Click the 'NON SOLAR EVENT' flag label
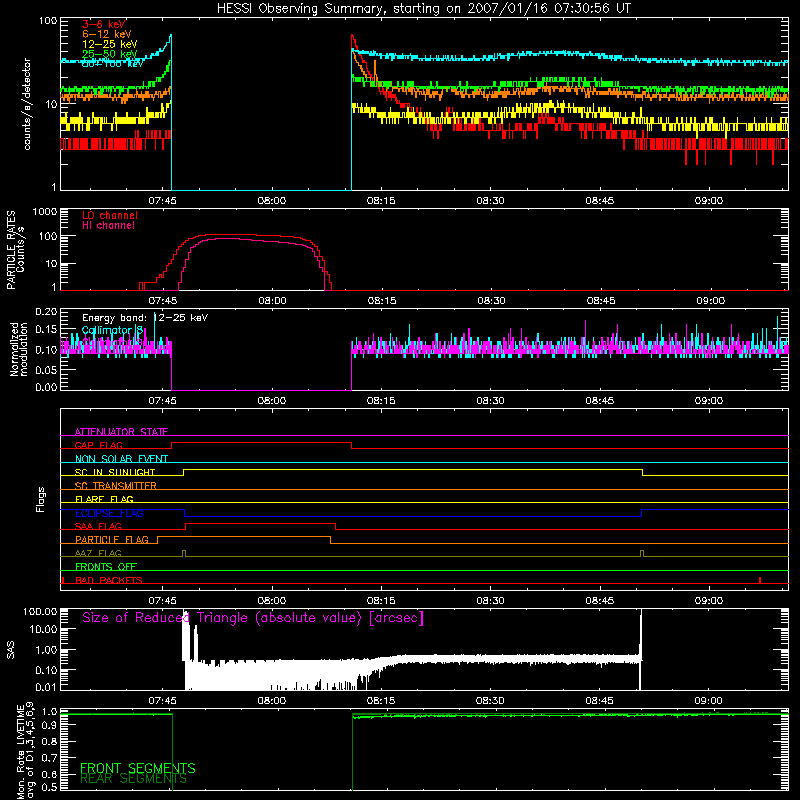 coord(121,459)
